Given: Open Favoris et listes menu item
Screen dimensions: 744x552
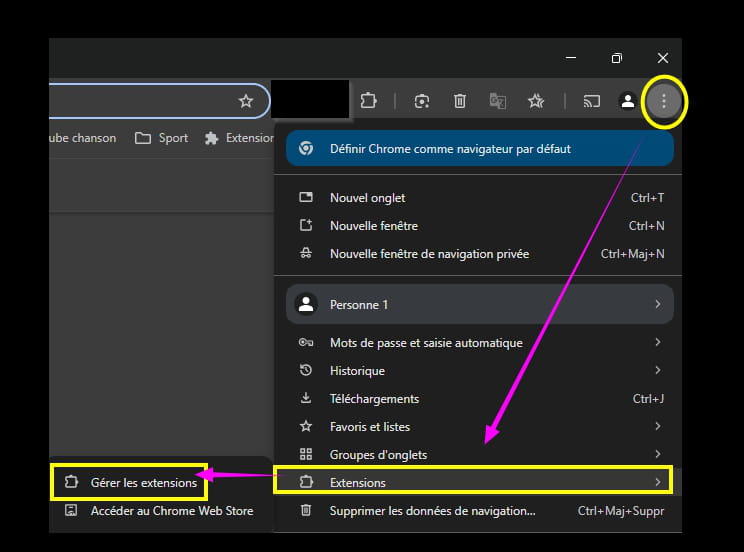Looking at the screenshot, I should coord(479,427).
